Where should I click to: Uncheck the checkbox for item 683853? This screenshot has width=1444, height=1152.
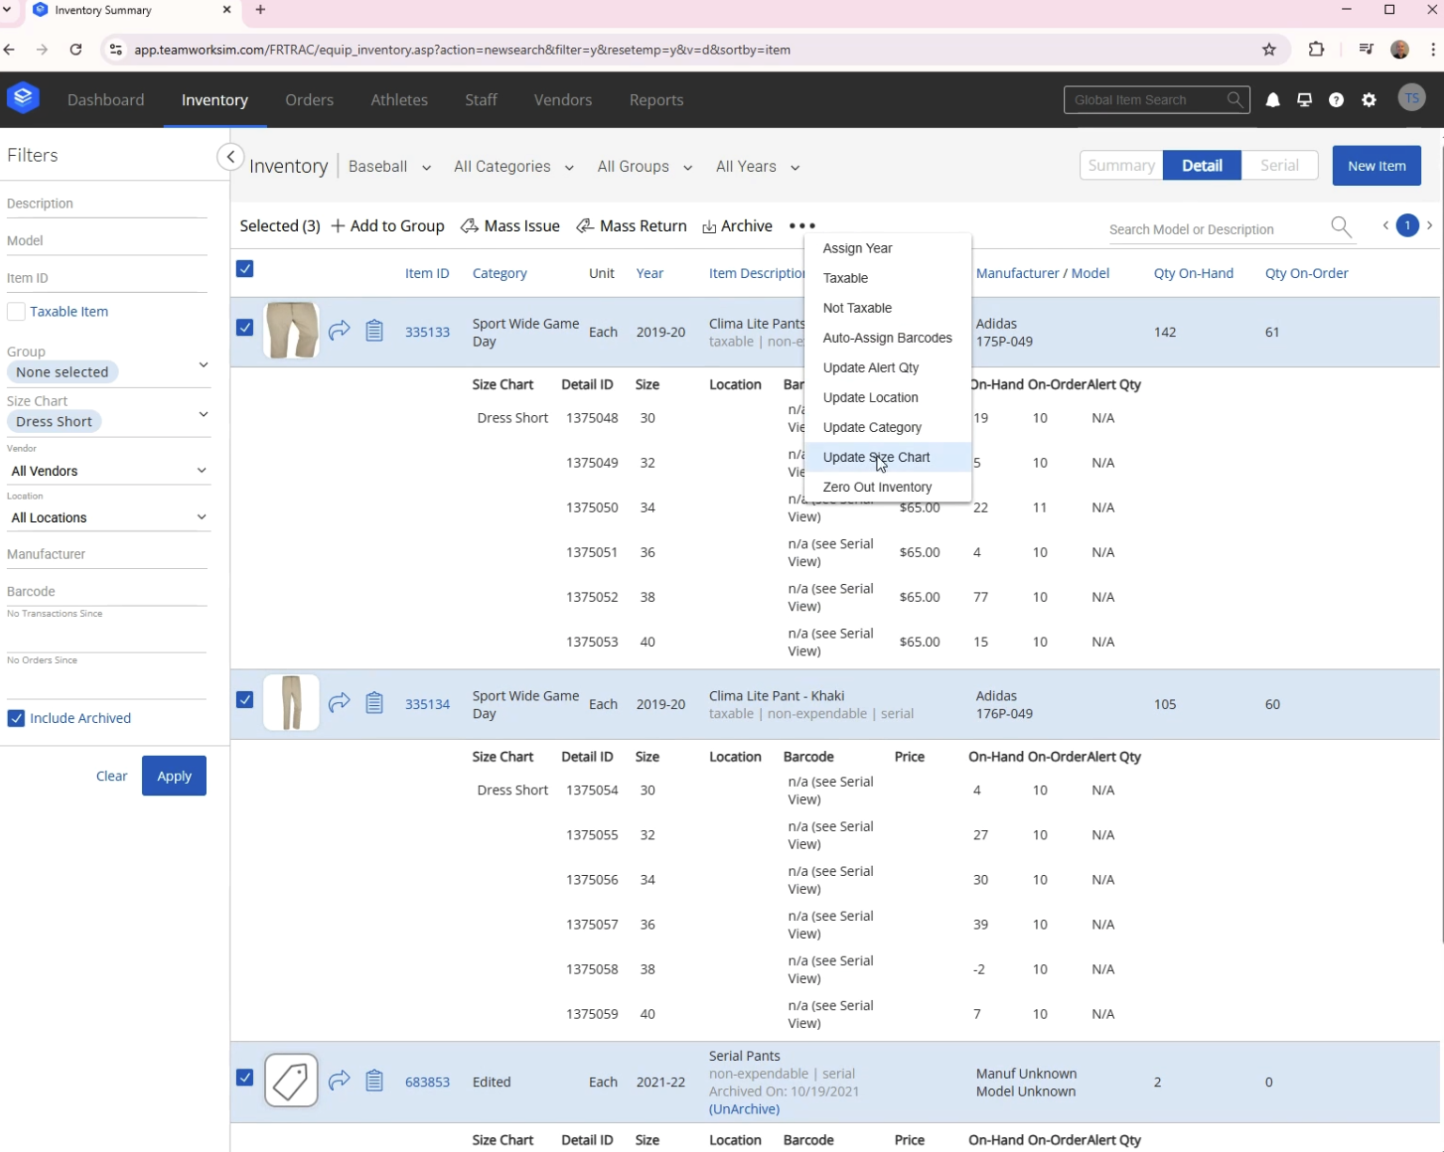[245, 1078]
